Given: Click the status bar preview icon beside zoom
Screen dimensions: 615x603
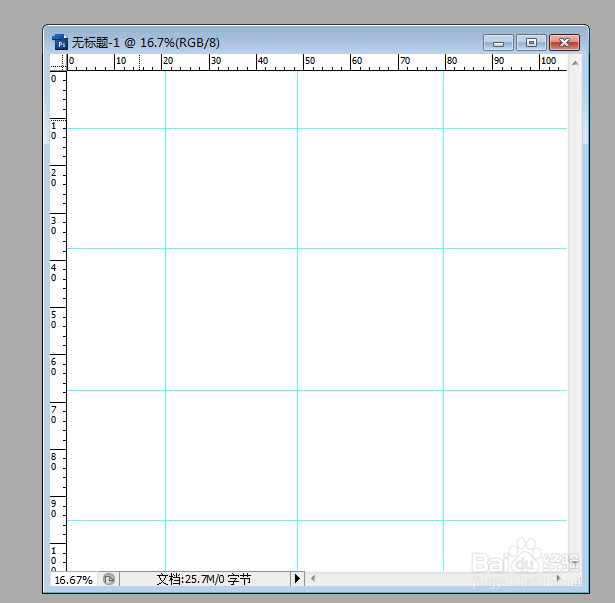Looking at the screenshot, I should click(109, 579).
